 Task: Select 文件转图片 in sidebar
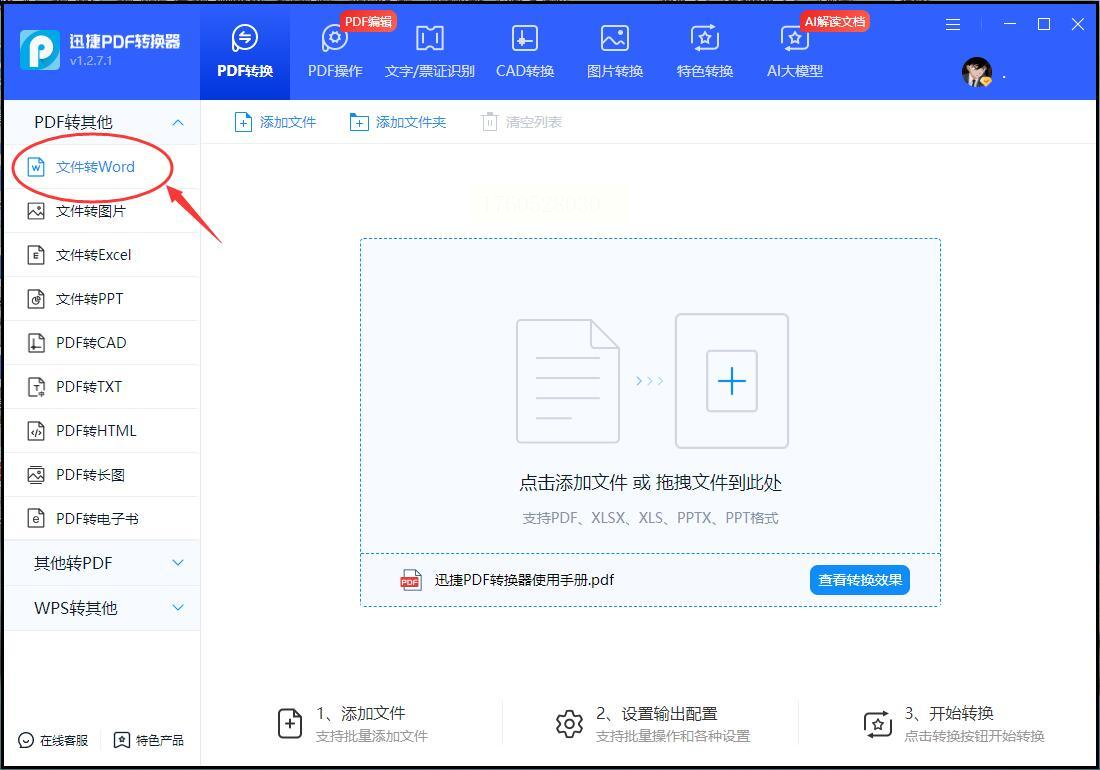tap(102, 211)
